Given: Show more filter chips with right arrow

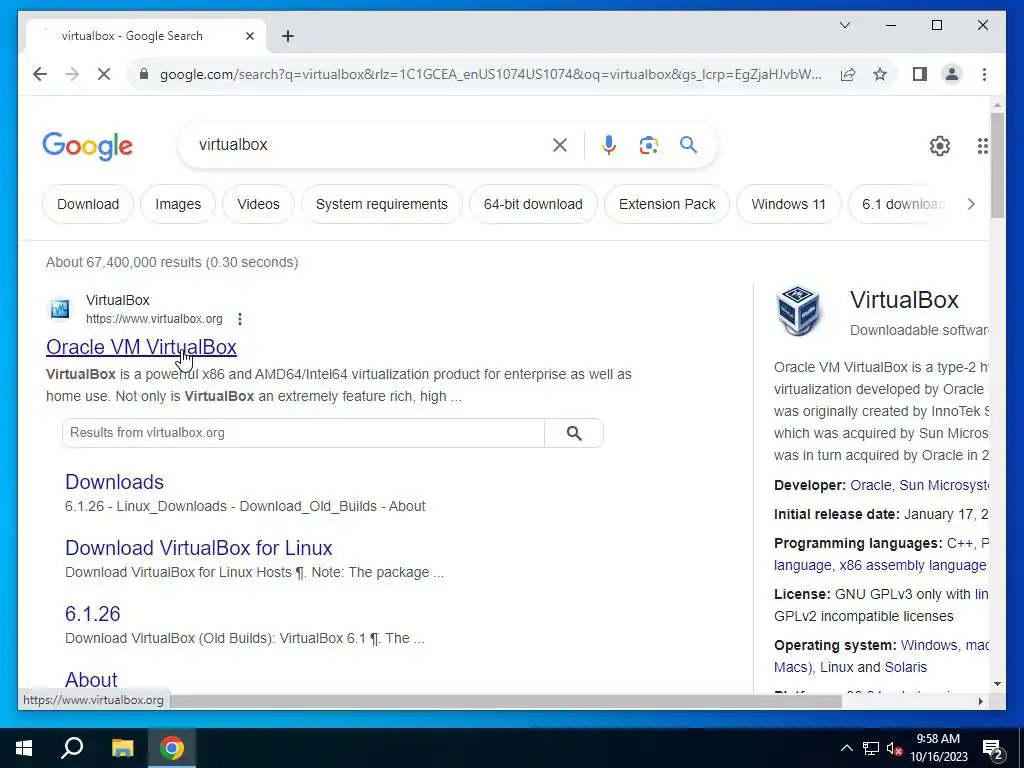Looking at the screenshot, I should pos(971,204).
